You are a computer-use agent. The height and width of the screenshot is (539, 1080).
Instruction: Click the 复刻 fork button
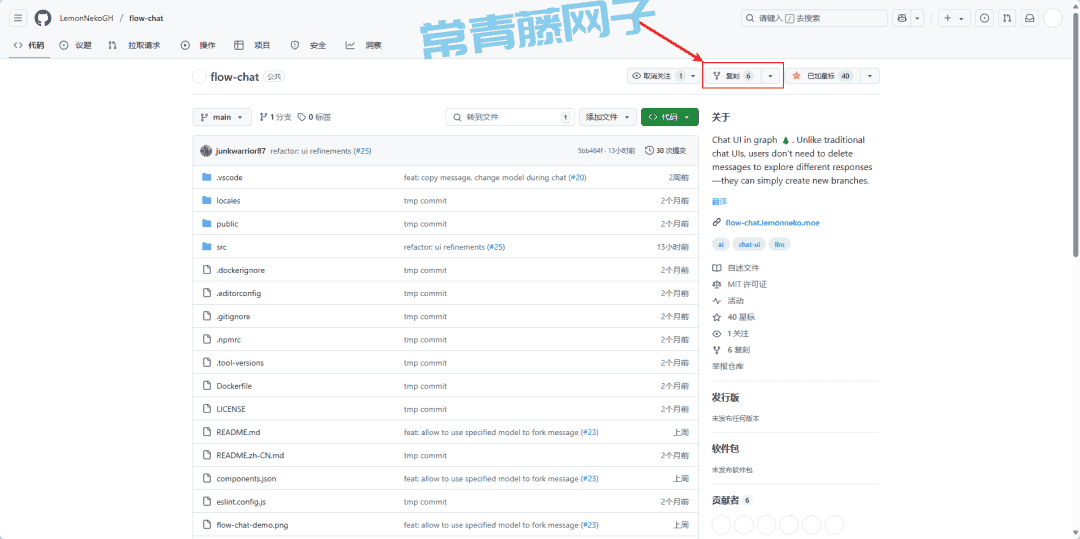[x=734, y=76]
